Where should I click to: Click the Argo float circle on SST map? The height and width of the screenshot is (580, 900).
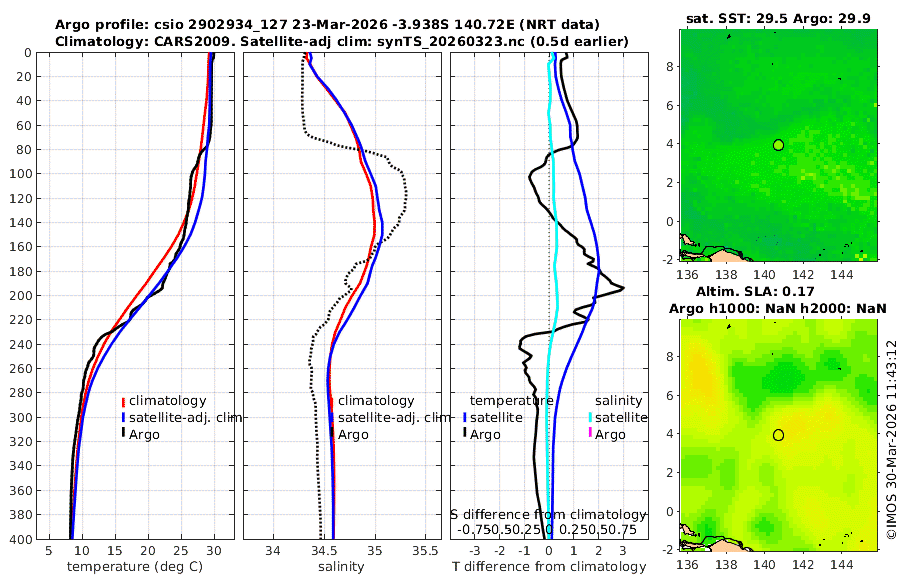click(x=778, y=145)
